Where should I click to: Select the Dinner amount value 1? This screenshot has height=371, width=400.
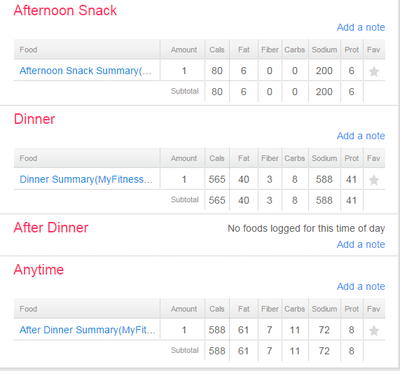pos(184,180)
